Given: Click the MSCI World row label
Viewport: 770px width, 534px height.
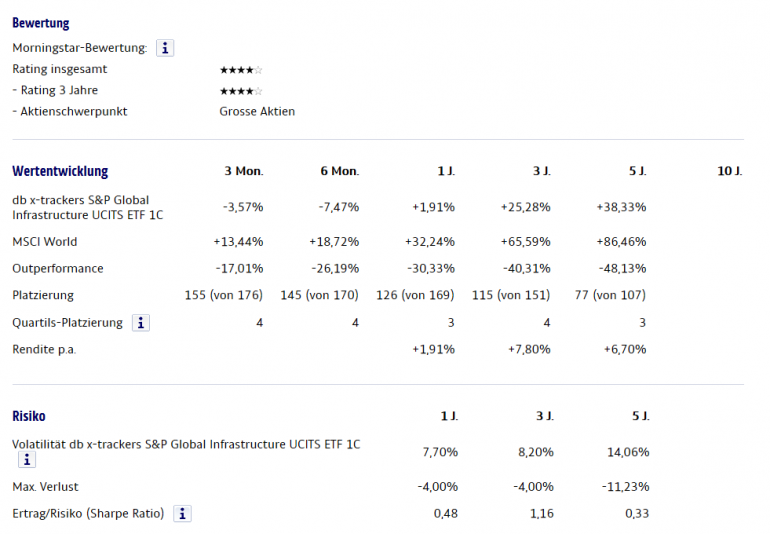Looking at the screenshot, I should coord(44,242).
